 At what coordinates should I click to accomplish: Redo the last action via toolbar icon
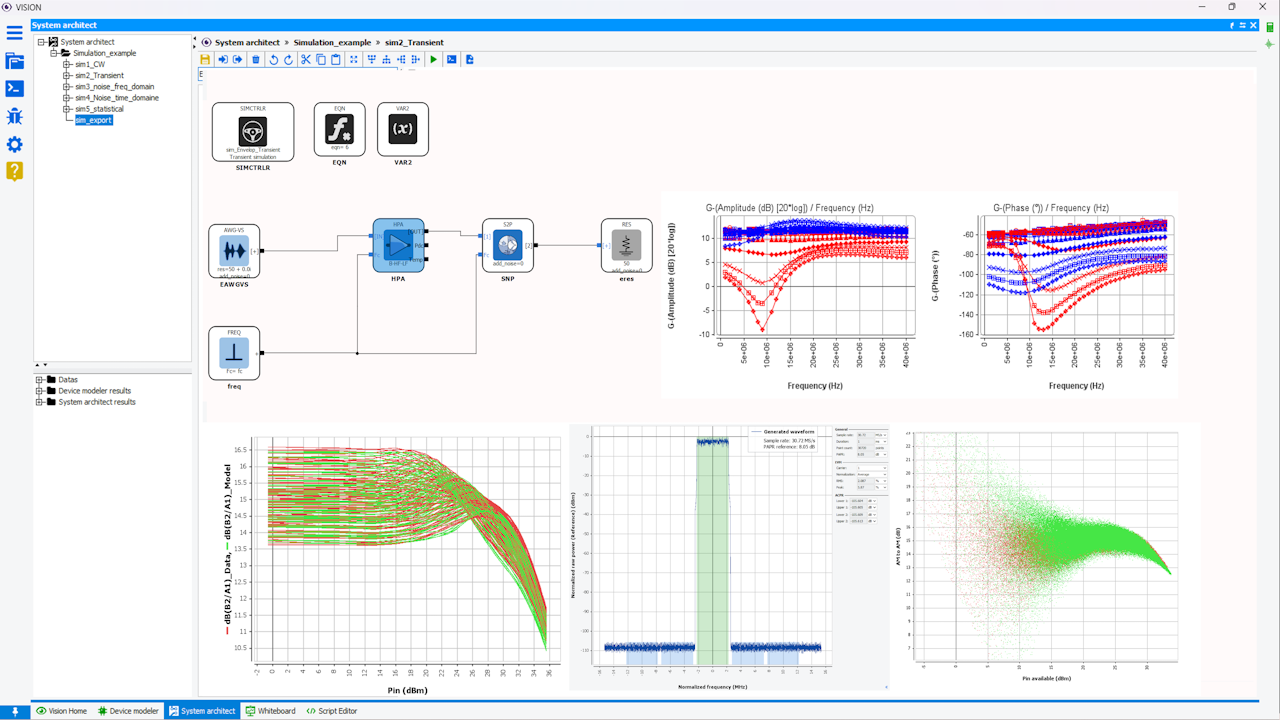click(289, 59)
